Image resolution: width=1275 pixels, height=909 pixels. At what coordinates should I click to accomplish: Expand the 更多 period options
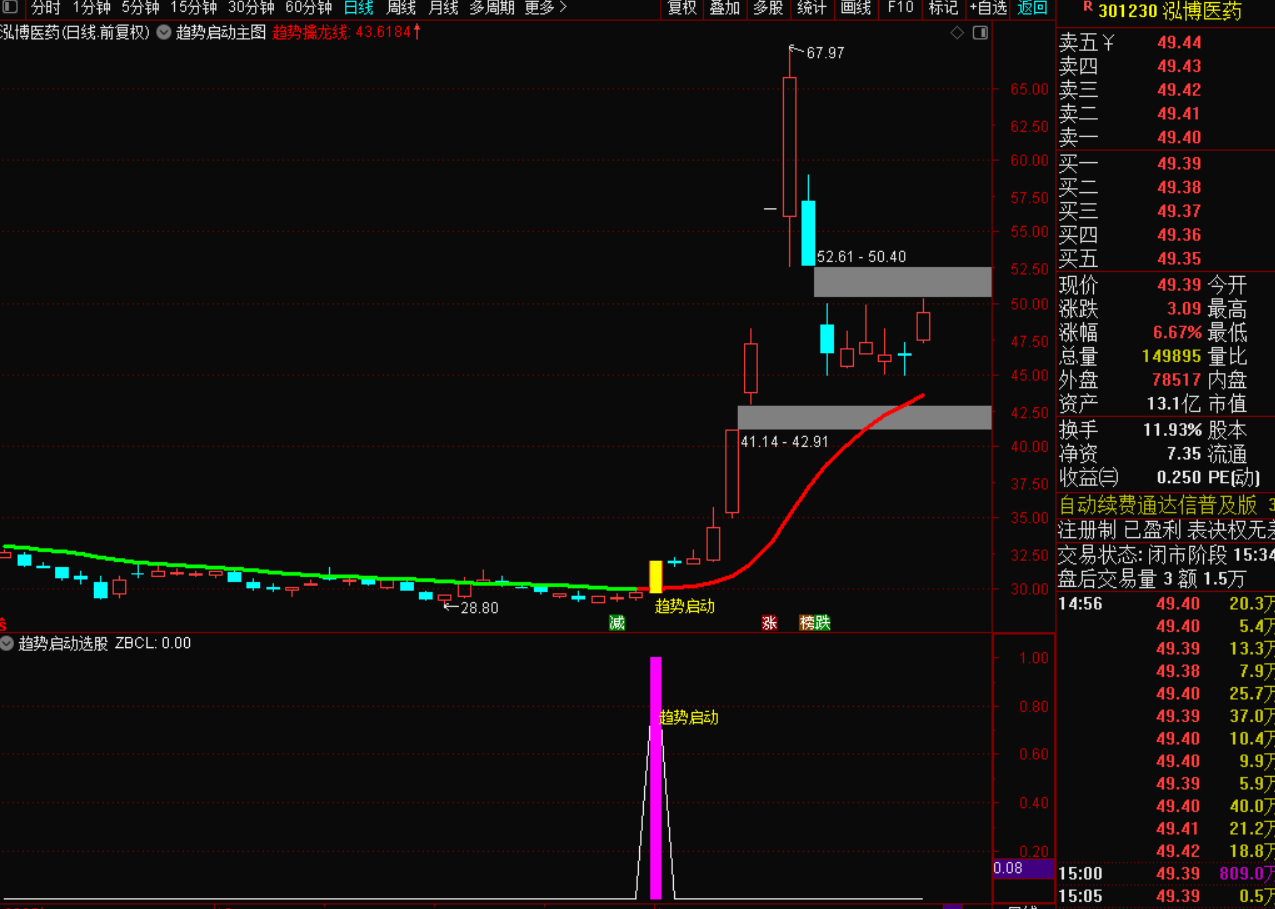pyautogui.click(x=545, y=8)
